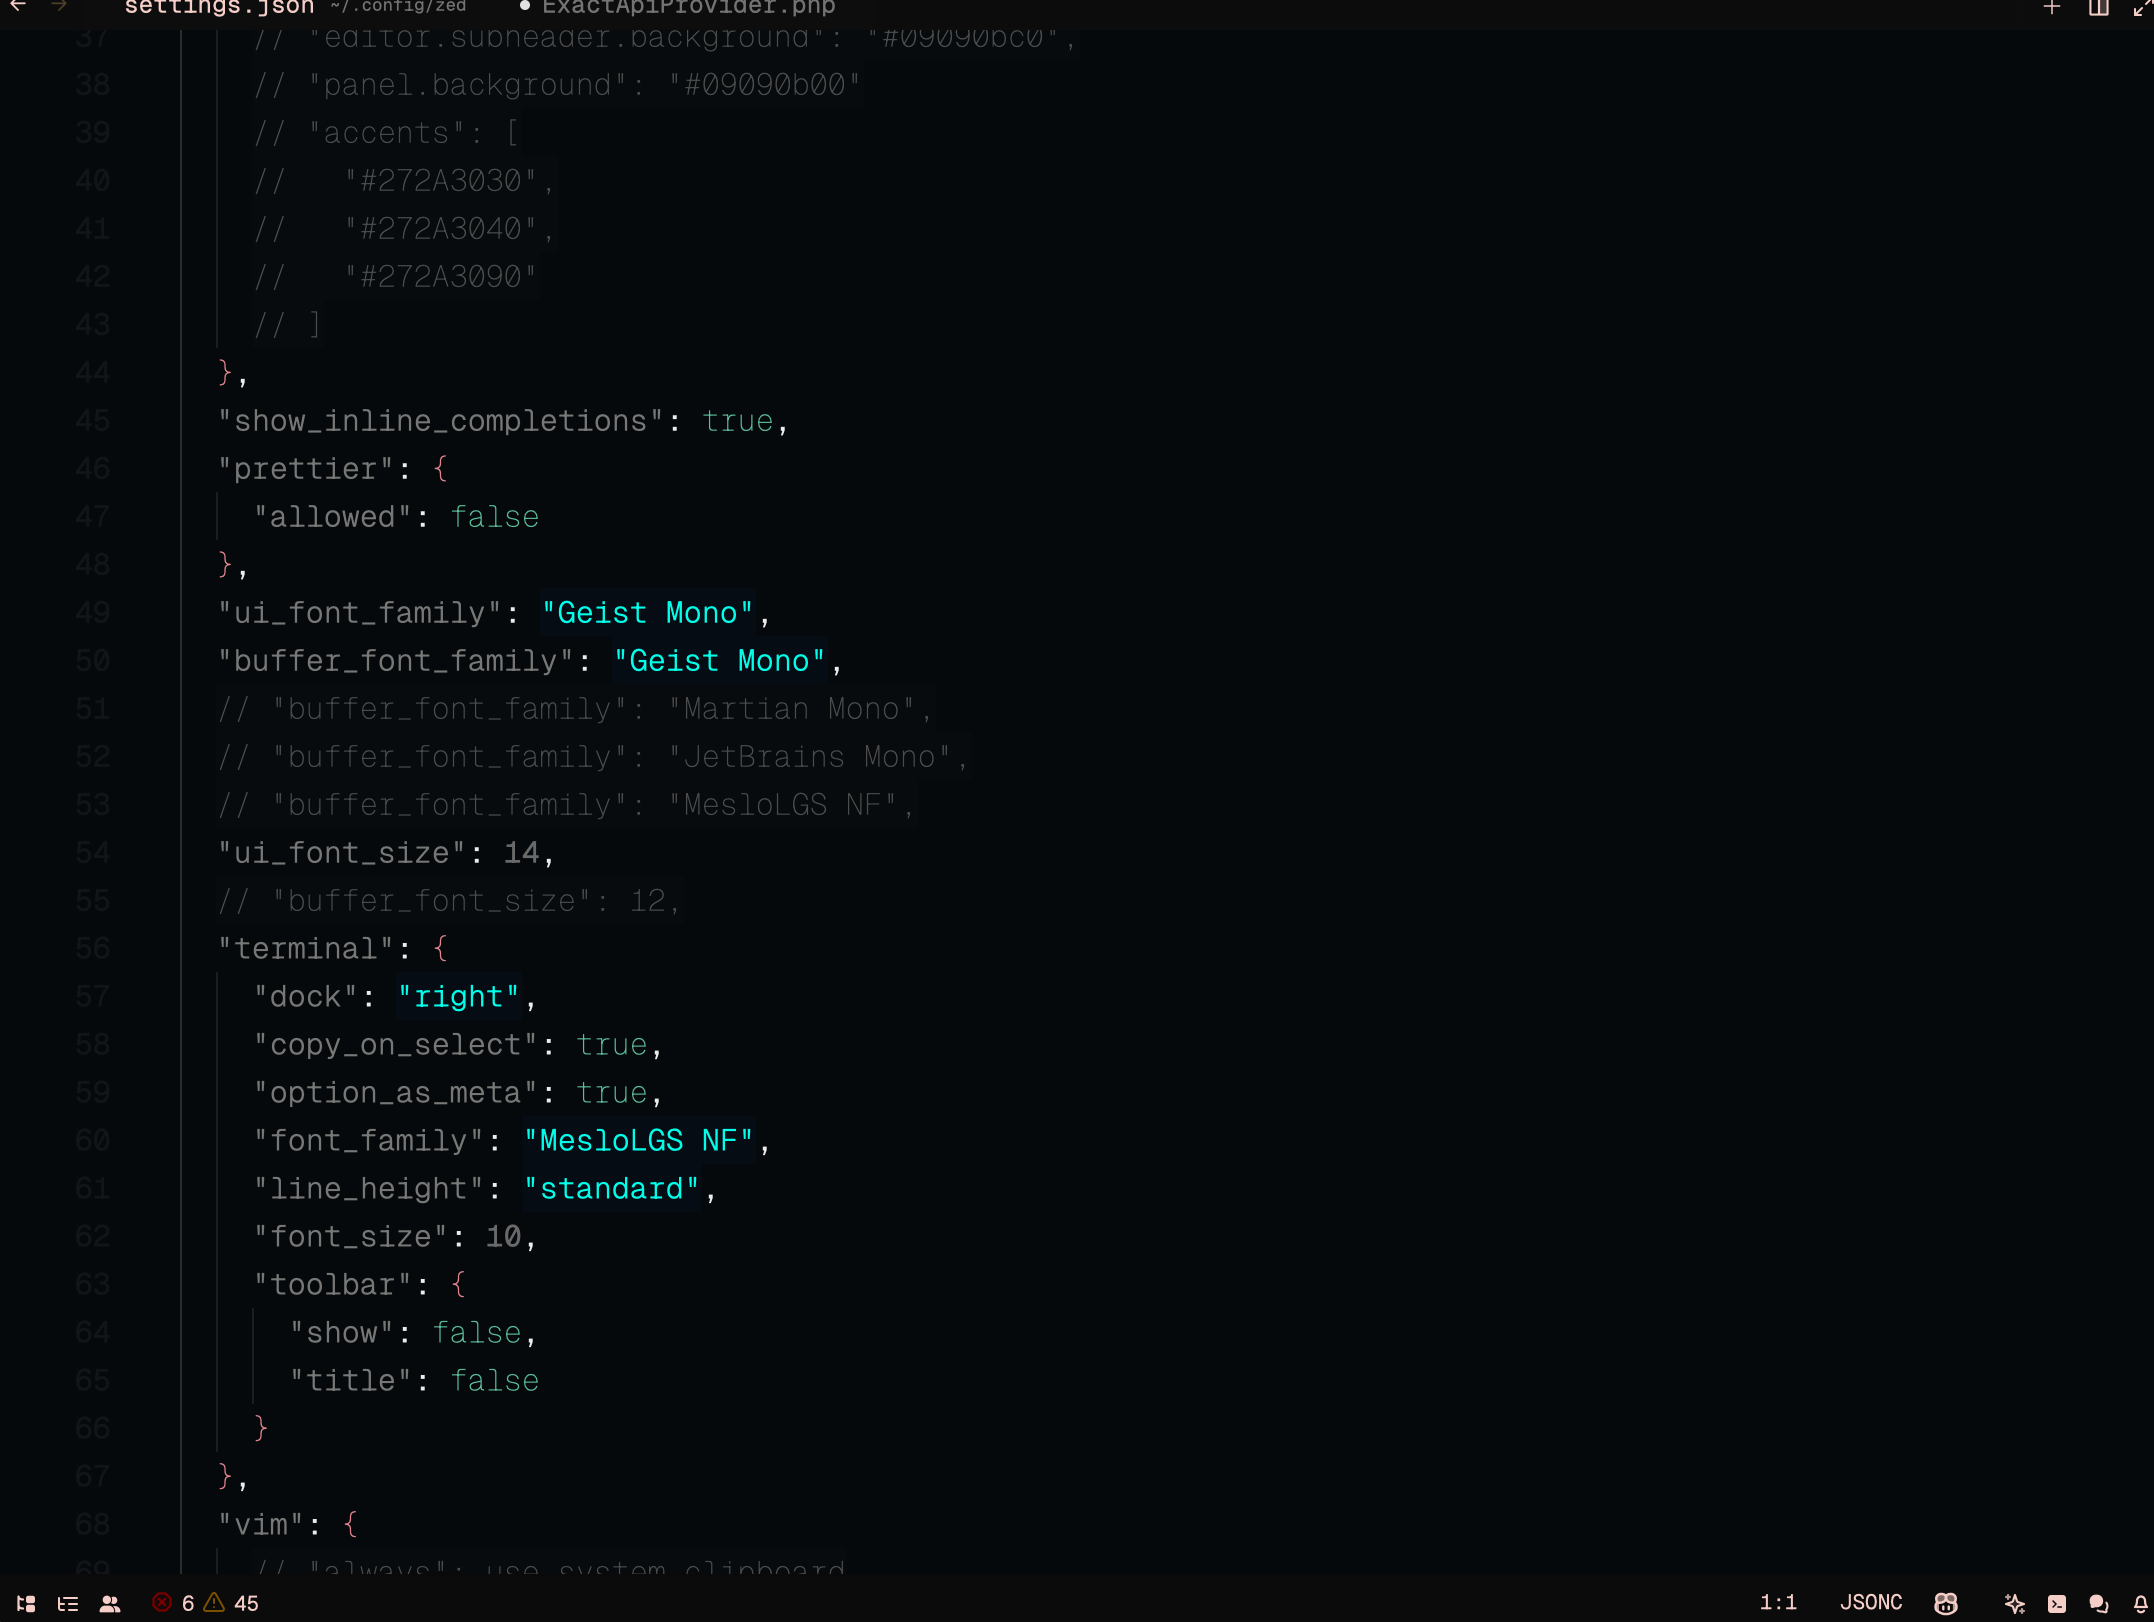Open the Copilot icon in status bar

tap(1945, 1603)
